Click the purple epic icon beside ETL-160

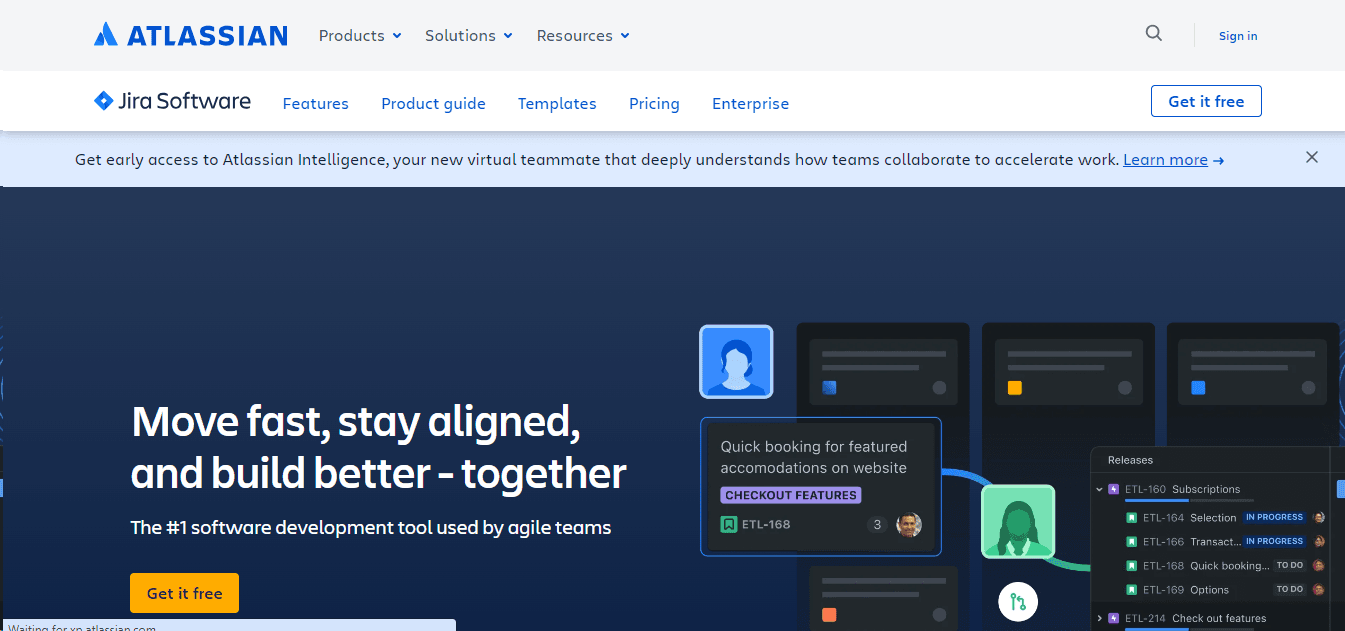(1114, 490)
